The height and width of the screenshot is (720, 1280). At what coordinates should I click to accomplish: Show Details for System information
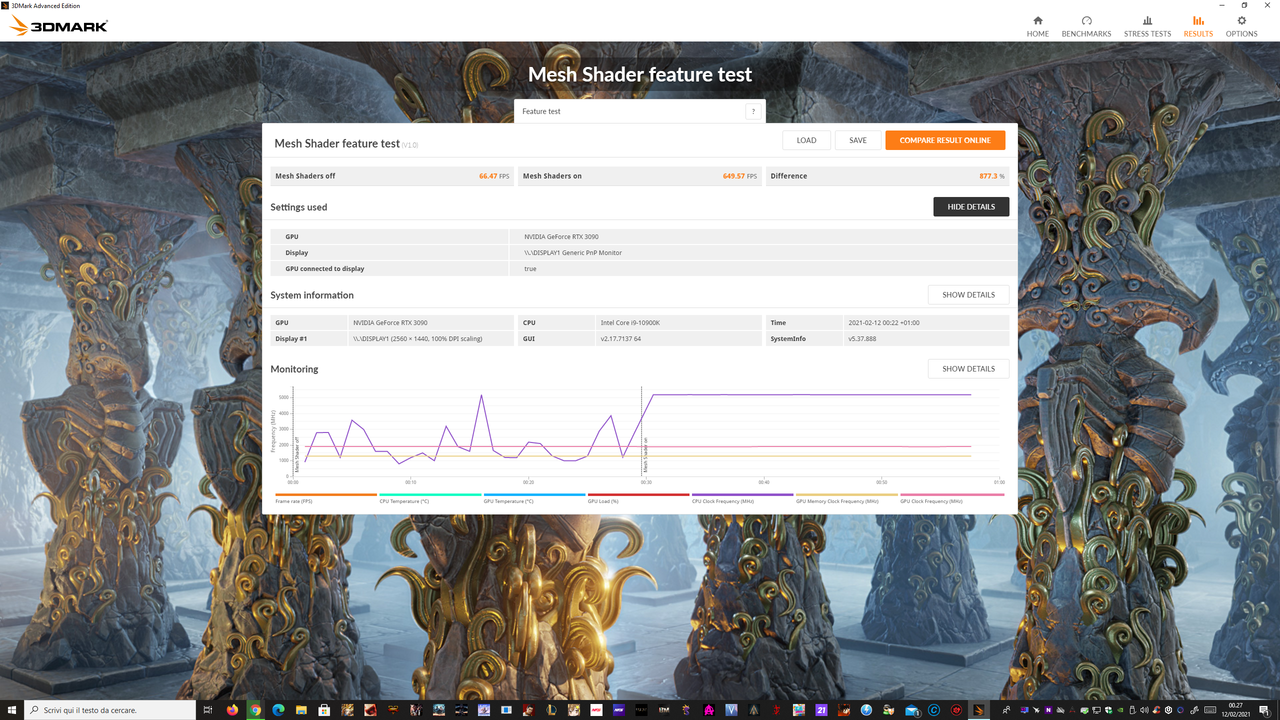pyautogui.click(x=967, y=294)
